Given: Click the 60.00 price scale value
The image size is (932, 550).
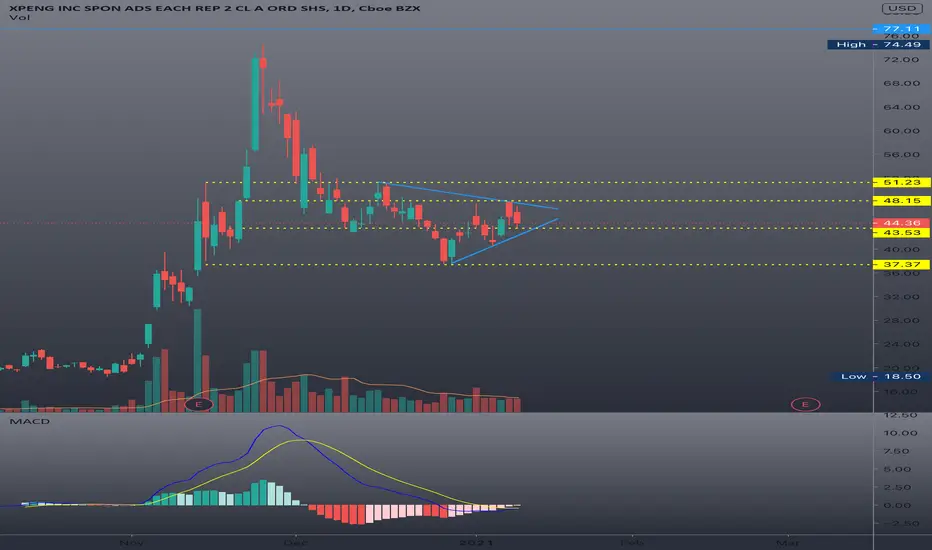Looking at the screenshot, I should tap(901, 131).
